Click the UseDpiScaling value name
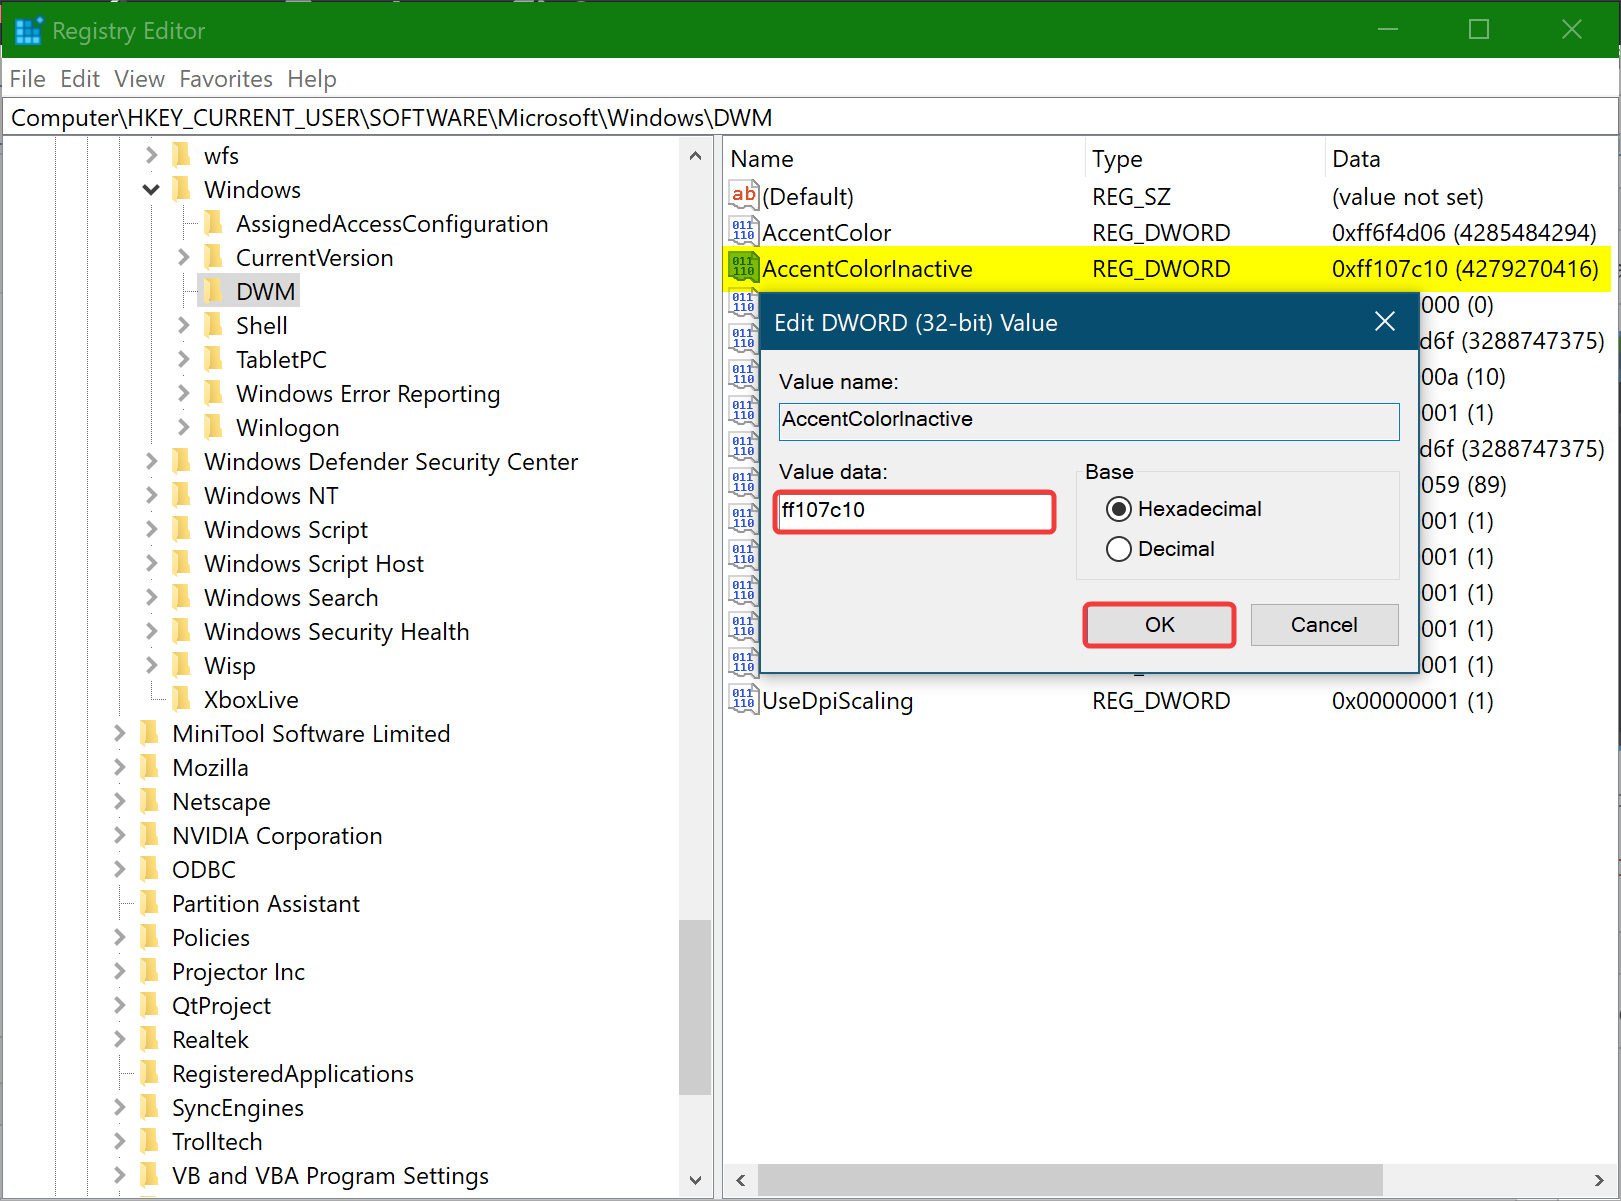Image resolution: width=1621 pixels, height=1201 pixels. (837, 701)
